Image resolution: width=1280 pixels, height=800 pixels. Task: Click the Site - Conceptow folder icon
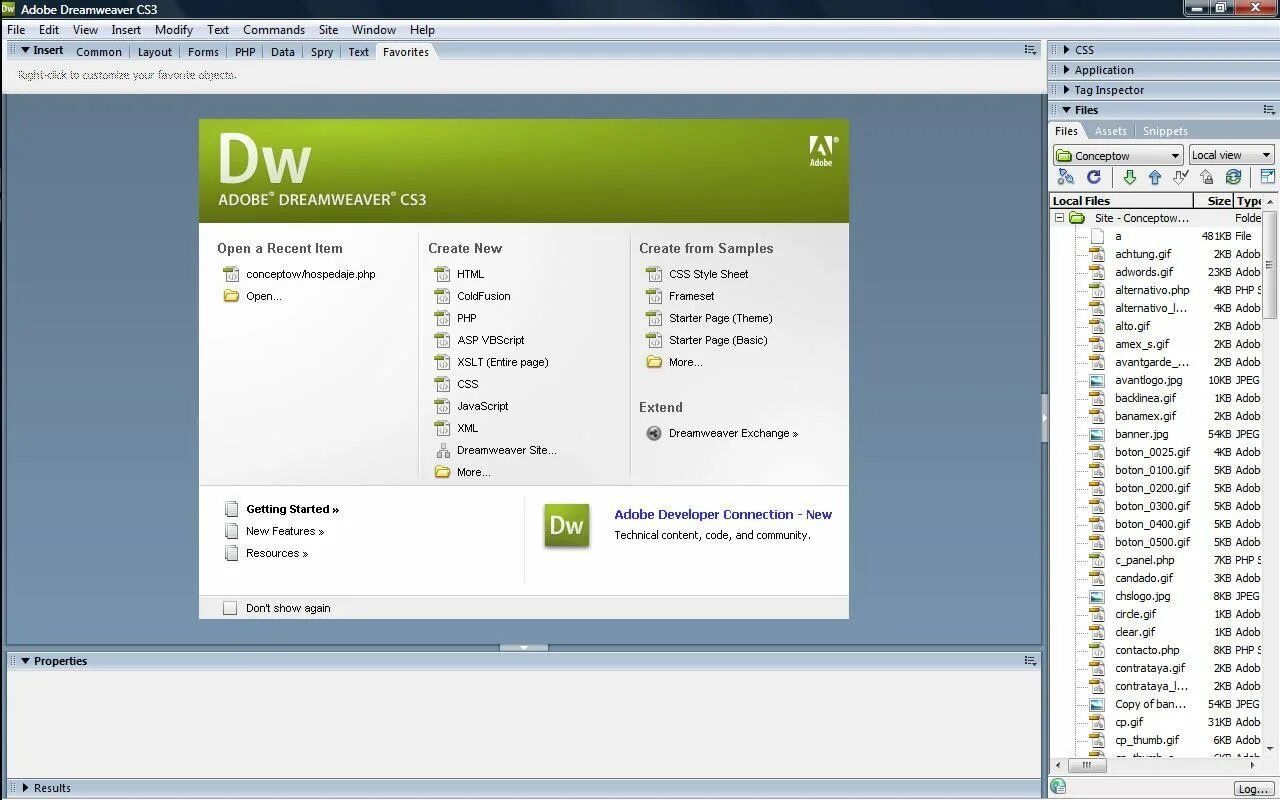1077,218
